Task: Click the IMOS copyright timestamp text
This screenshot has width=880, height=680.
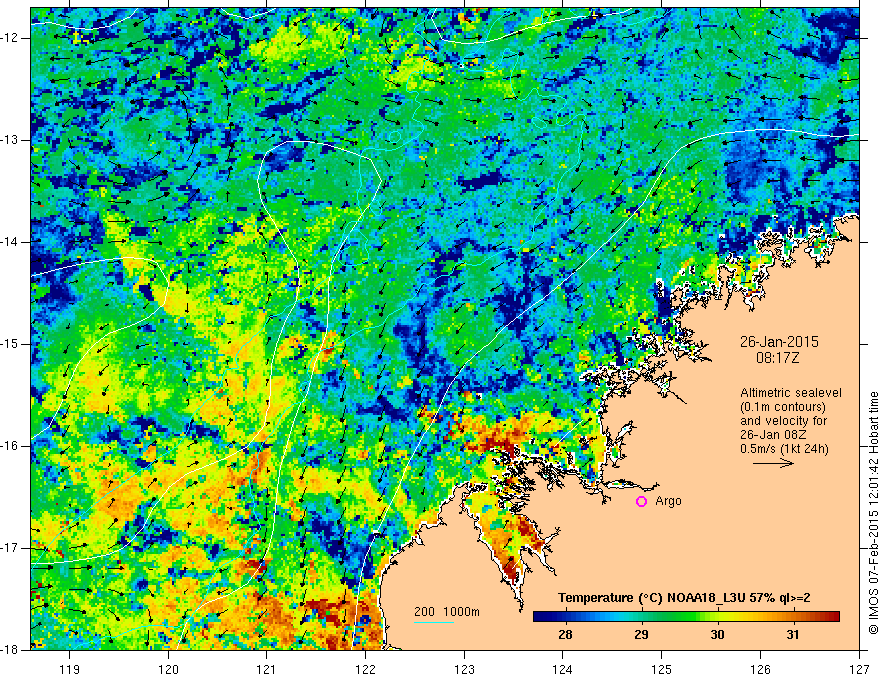Action: 873,513
